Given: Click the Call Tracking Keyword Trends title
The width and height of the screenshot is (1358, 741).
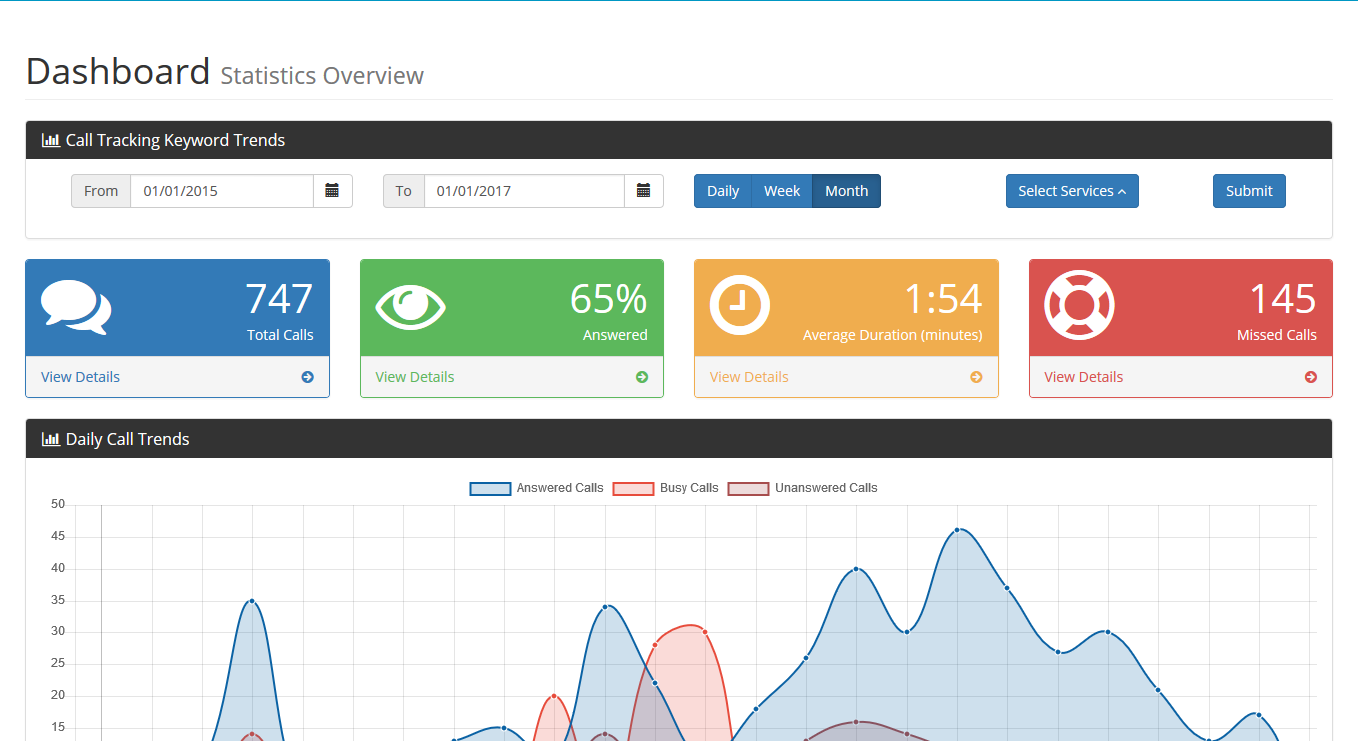Looking at the screenshot, I should pyautogui.click(x=176, y=140).
